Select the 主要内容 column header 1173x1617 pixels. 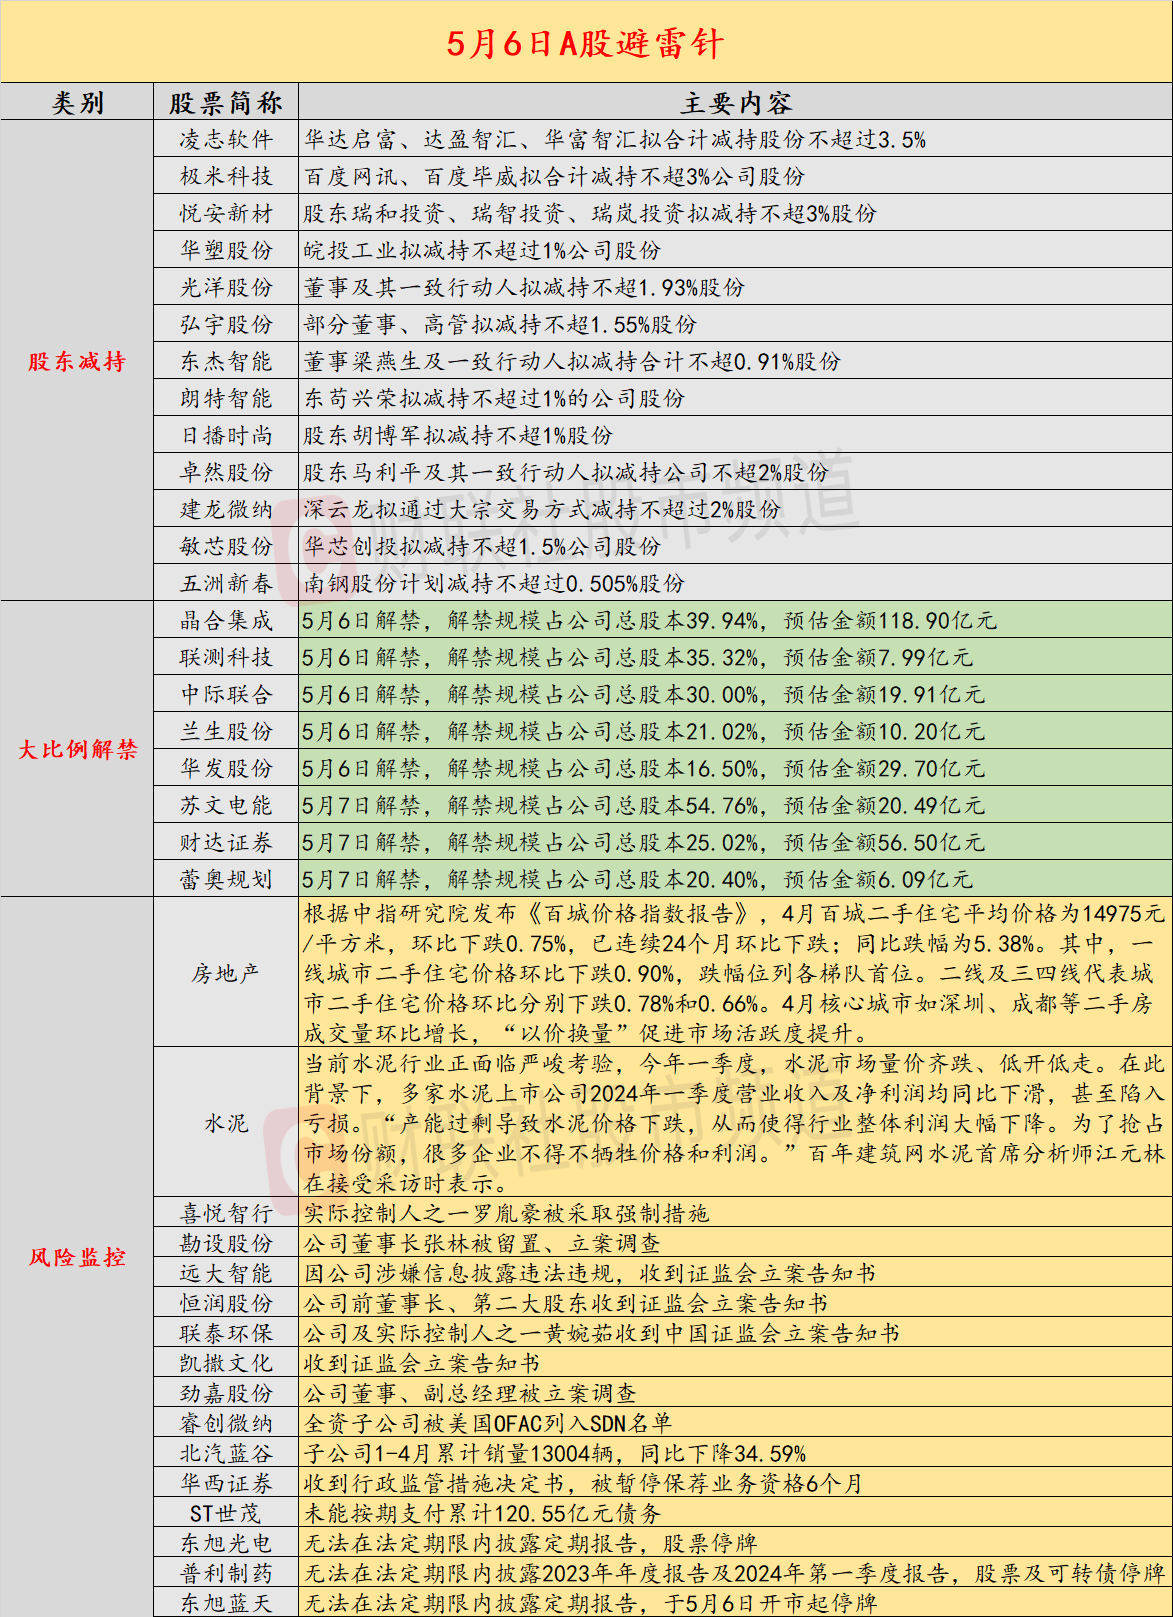coord(736,103)
